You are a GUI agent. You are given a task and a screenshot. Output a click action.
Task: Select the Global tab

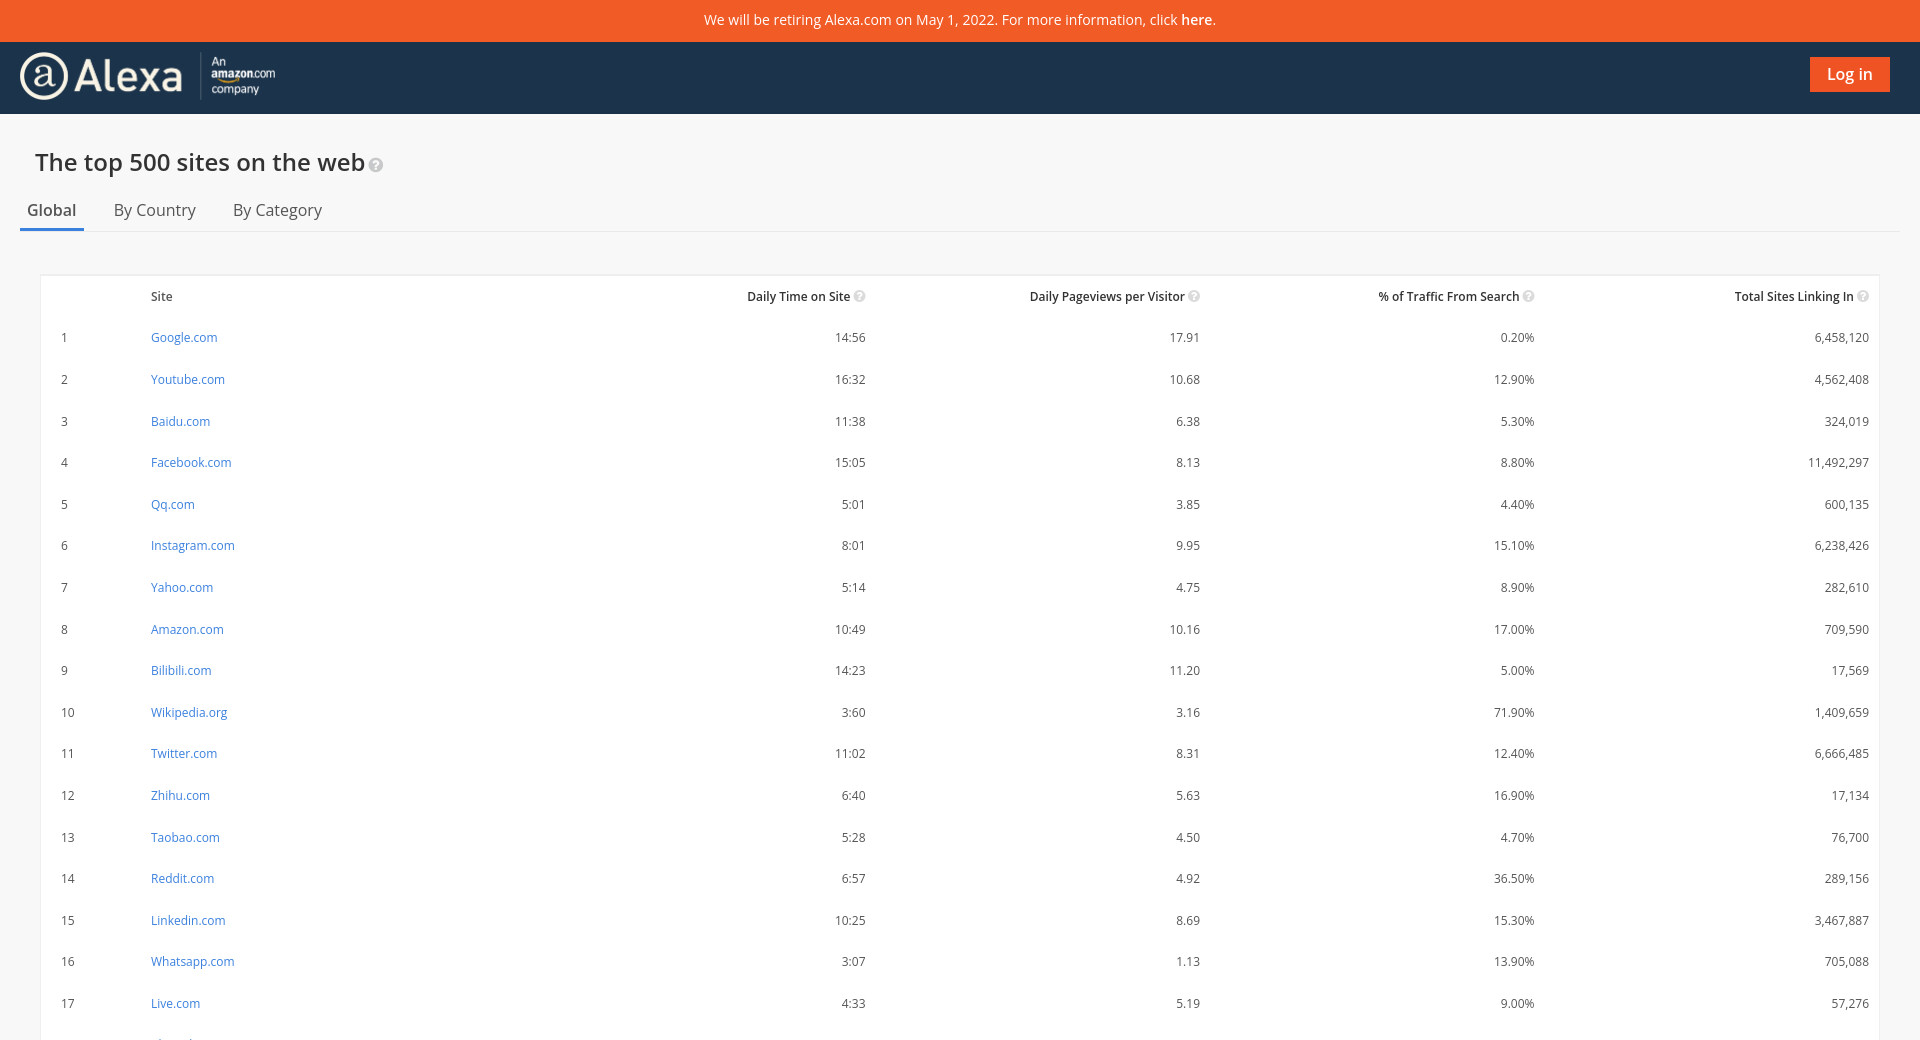tap(52, 210)
